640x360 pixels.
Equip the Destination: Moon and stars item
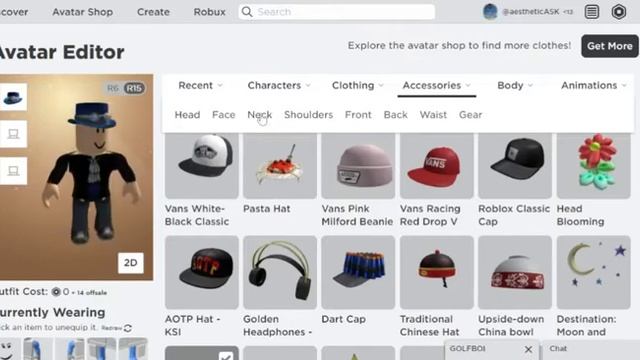[593, 272]
